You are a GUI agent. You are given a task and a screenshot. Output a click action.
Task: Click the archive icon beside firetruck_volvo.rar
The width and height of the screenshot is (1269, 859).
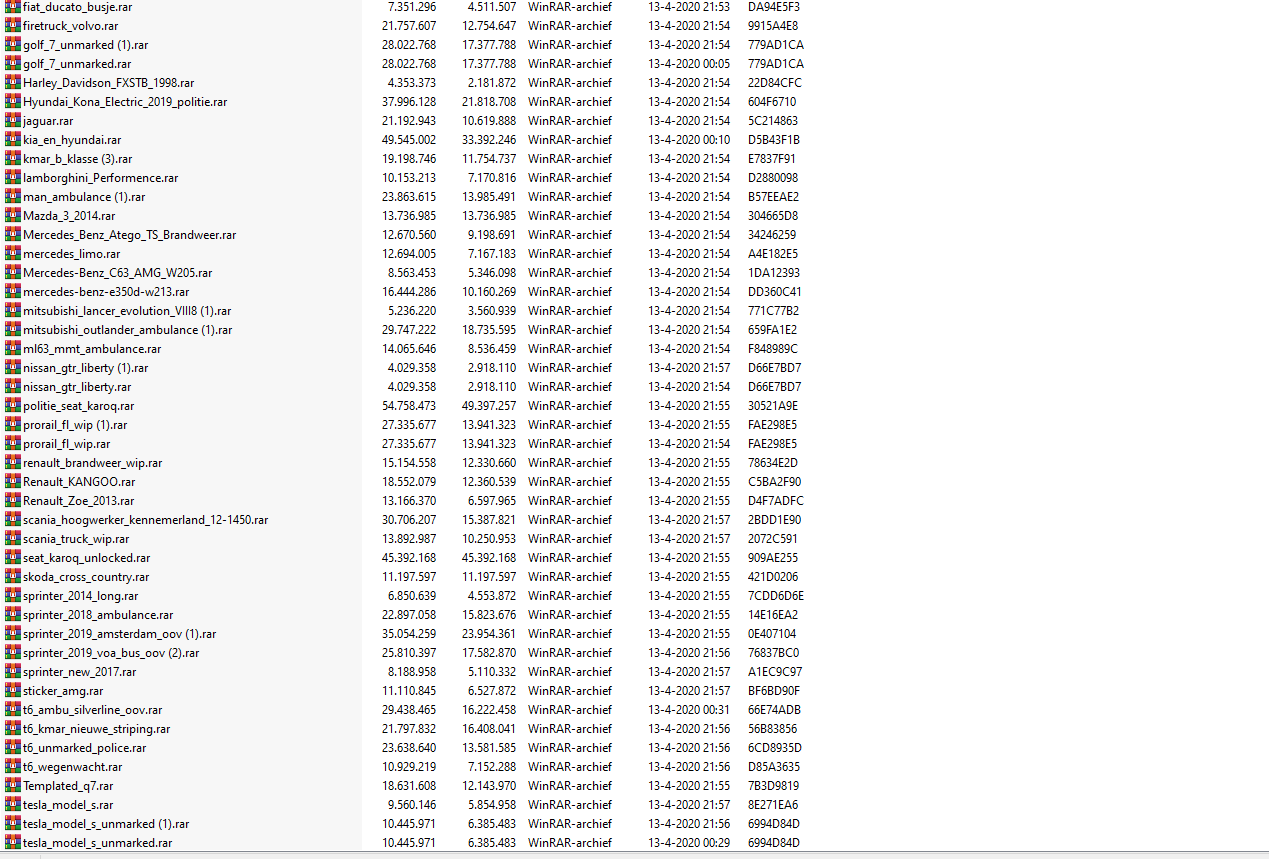point(12,25)
